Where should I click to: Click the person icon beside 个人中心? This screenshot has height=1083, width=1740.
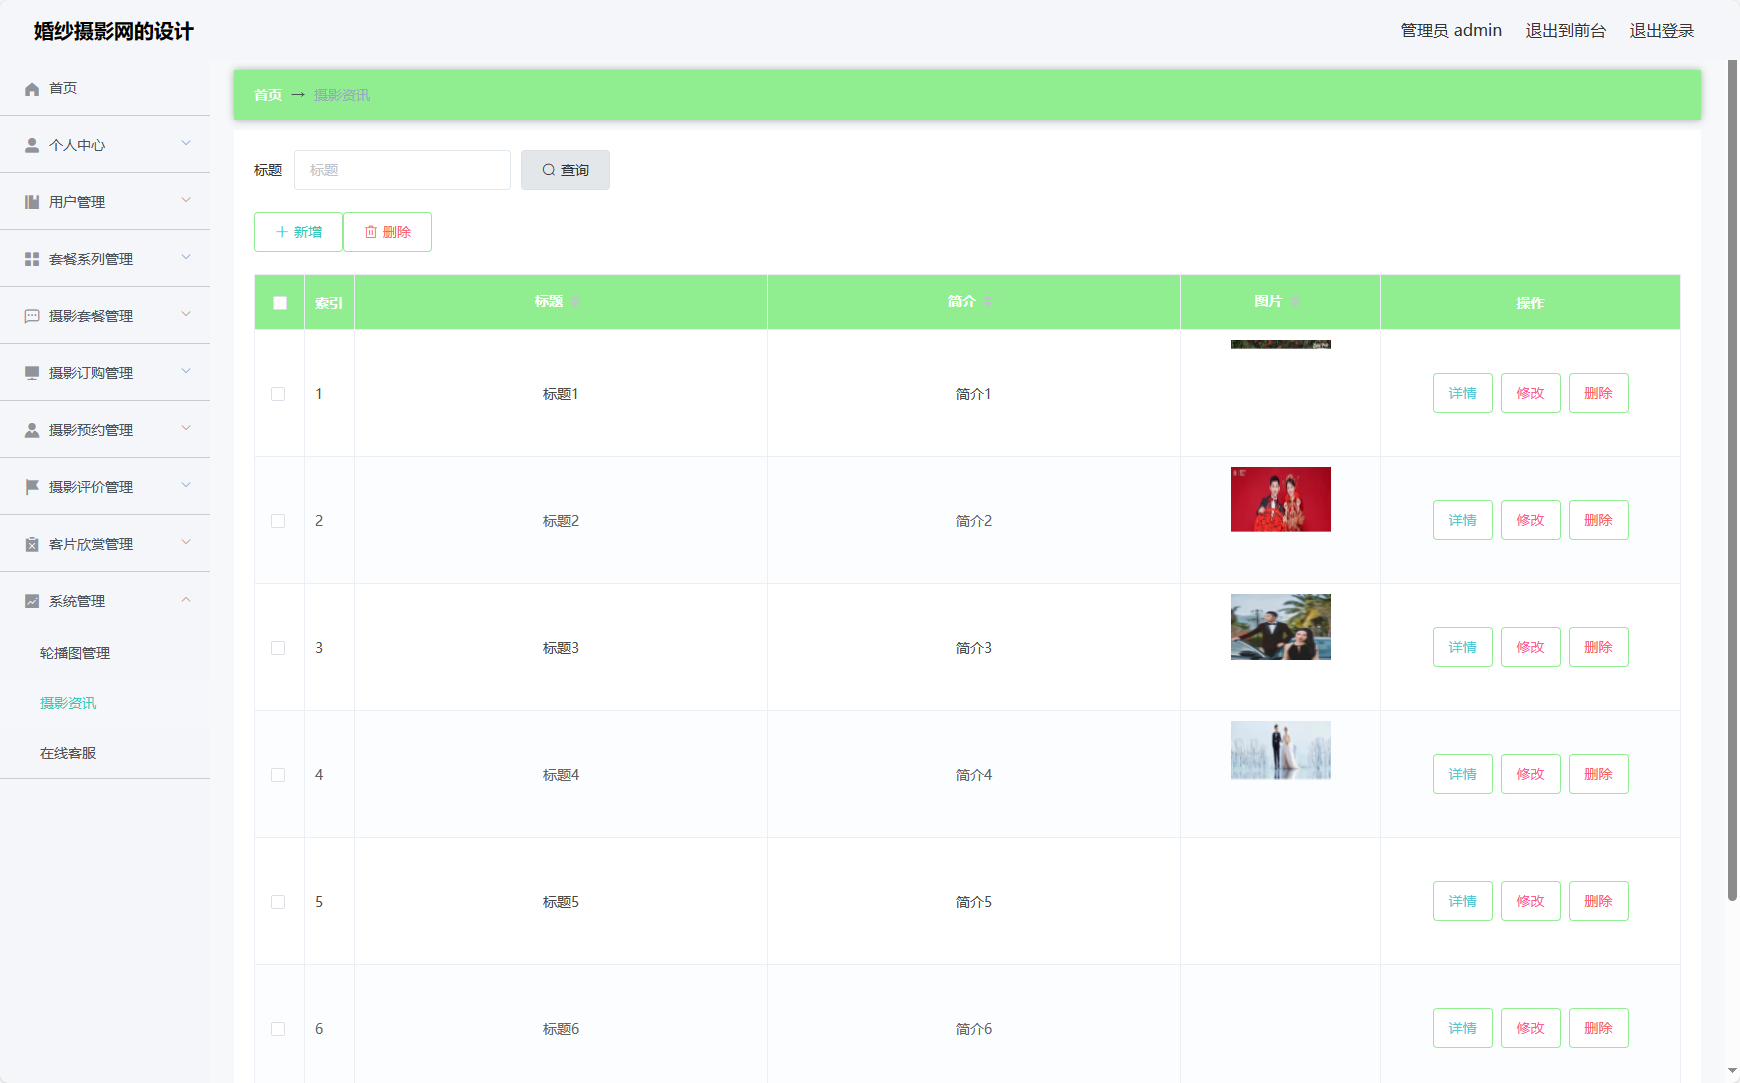pos(32,146)
